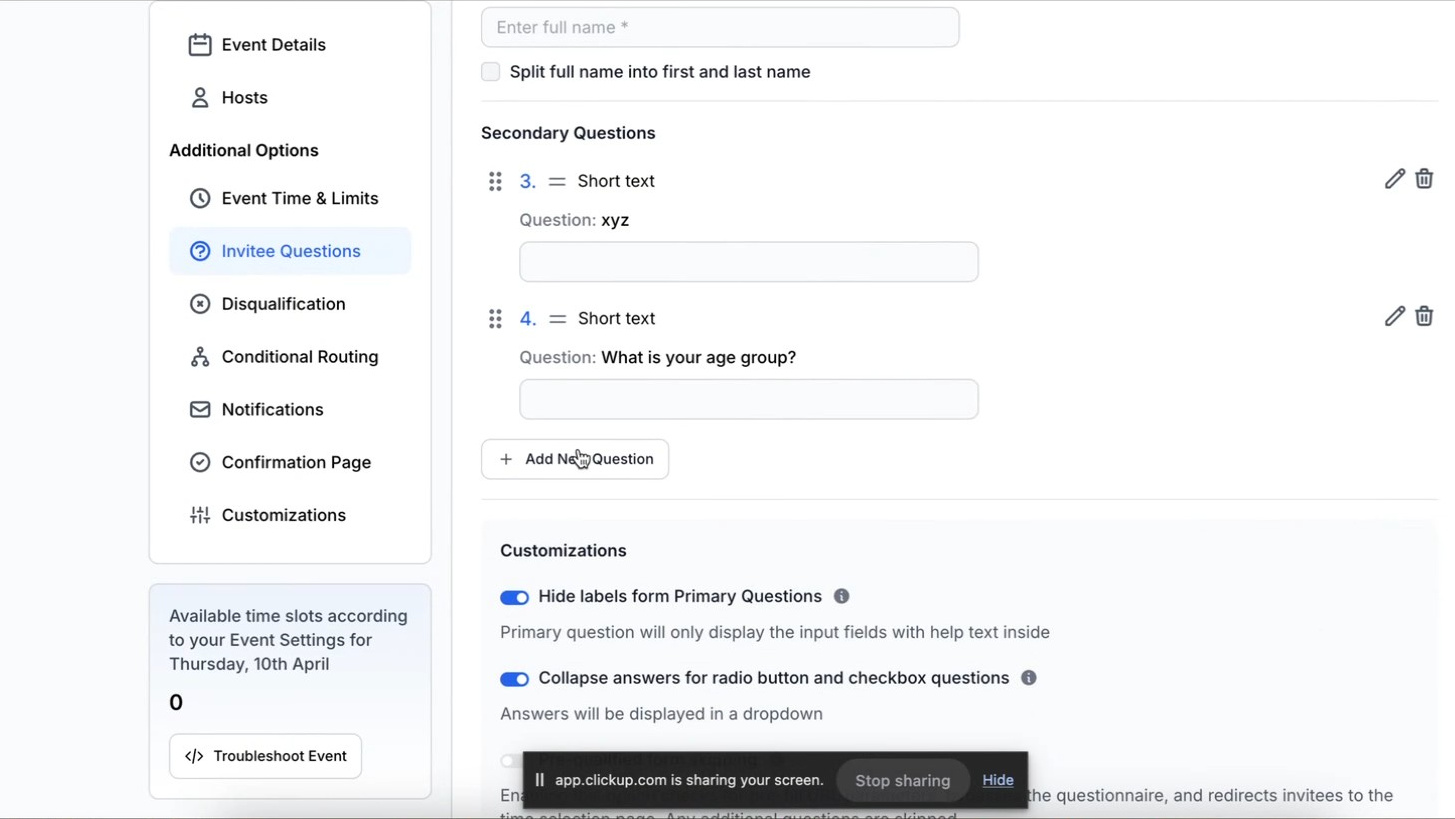
Task: Check Split full name into first and last
Action: (x=491, y=72)
